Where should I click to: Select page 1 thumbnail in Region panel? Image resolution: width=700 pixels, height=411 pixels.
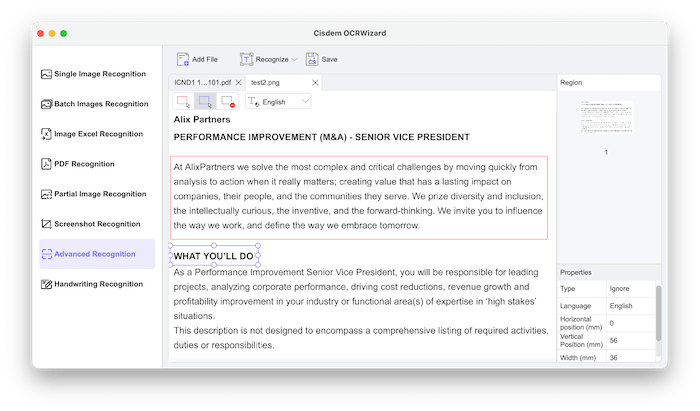pyautogui.click(x=607, y=122)
